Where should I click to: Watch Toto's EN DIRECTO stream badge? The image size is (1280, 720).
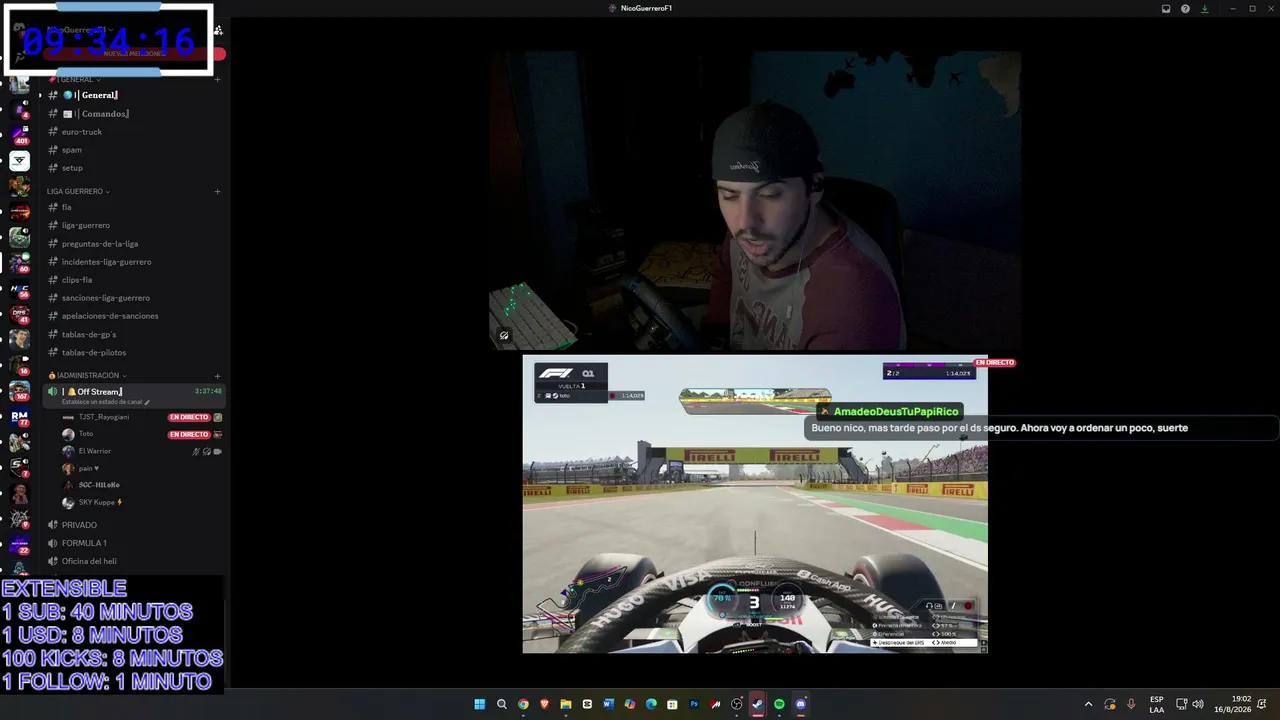189,435
